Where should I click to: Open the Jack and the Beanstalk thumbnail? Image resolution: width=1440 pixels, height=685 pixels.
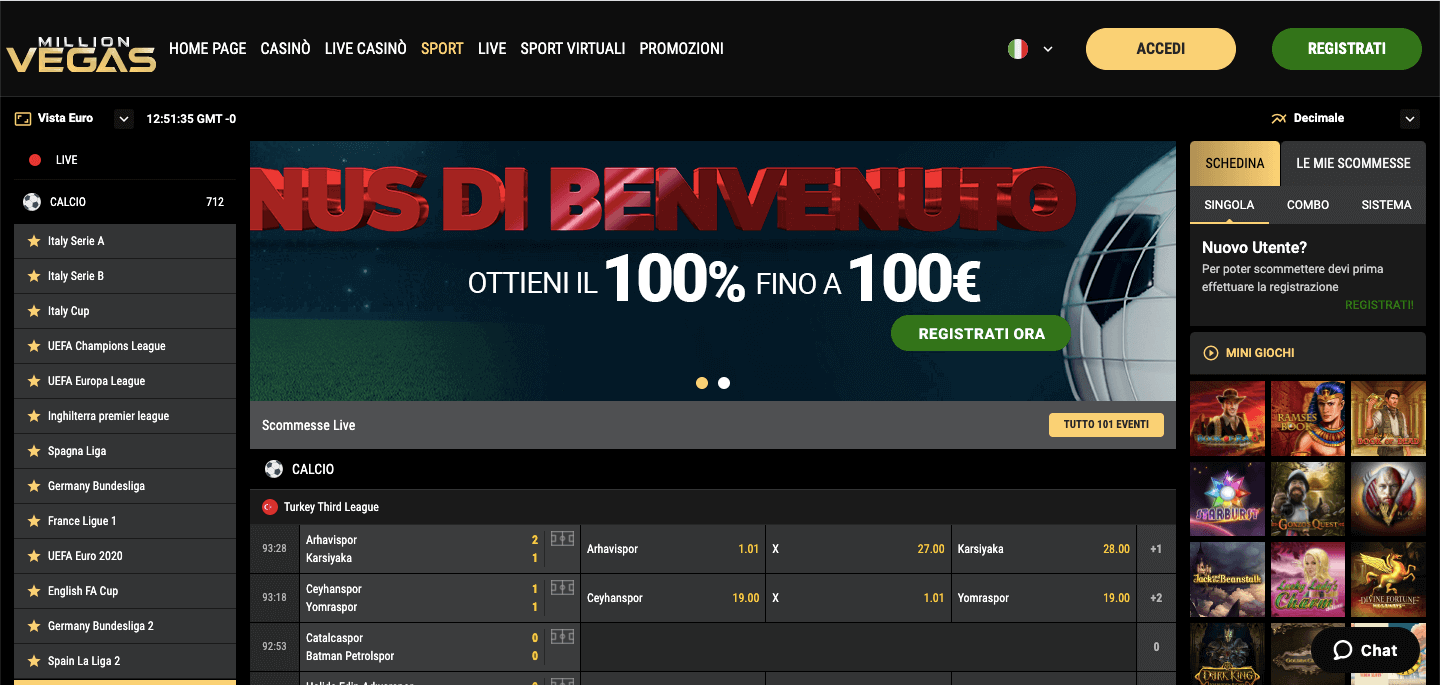tap(1227, 579)
